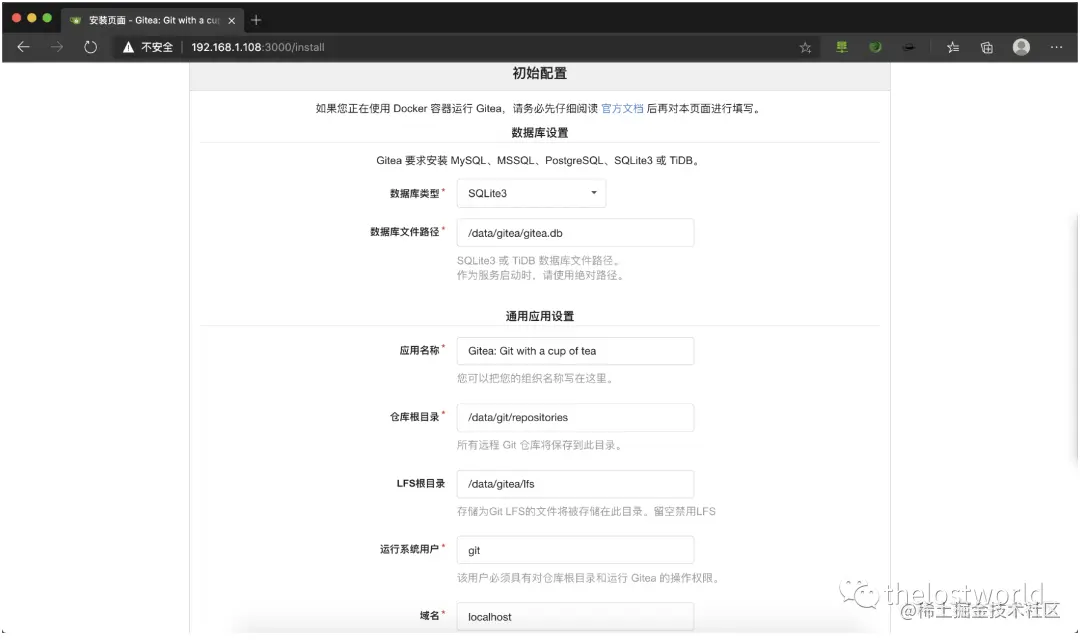
Task: Click the 运行系统用户 git field
Action: coord(575,549)
